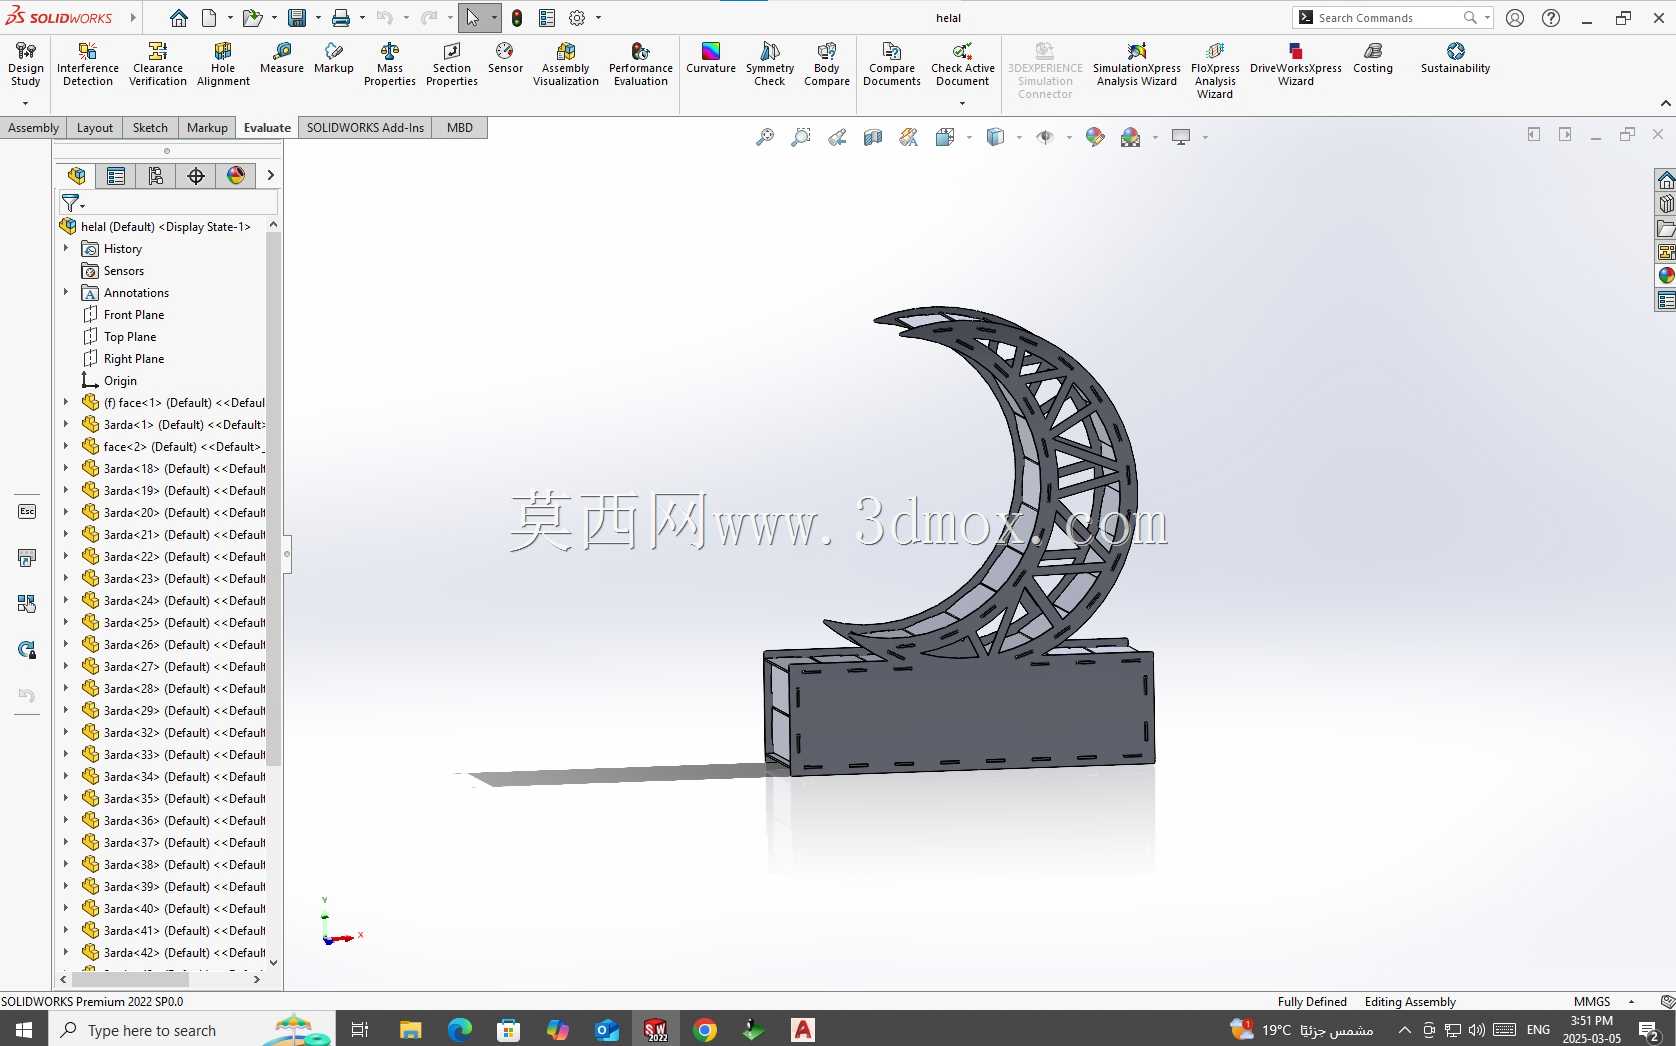Open the FeatureManager Design Tree tab
Image resolution: width=1676 pixels, height=1046 pixels.
point(76,176)
